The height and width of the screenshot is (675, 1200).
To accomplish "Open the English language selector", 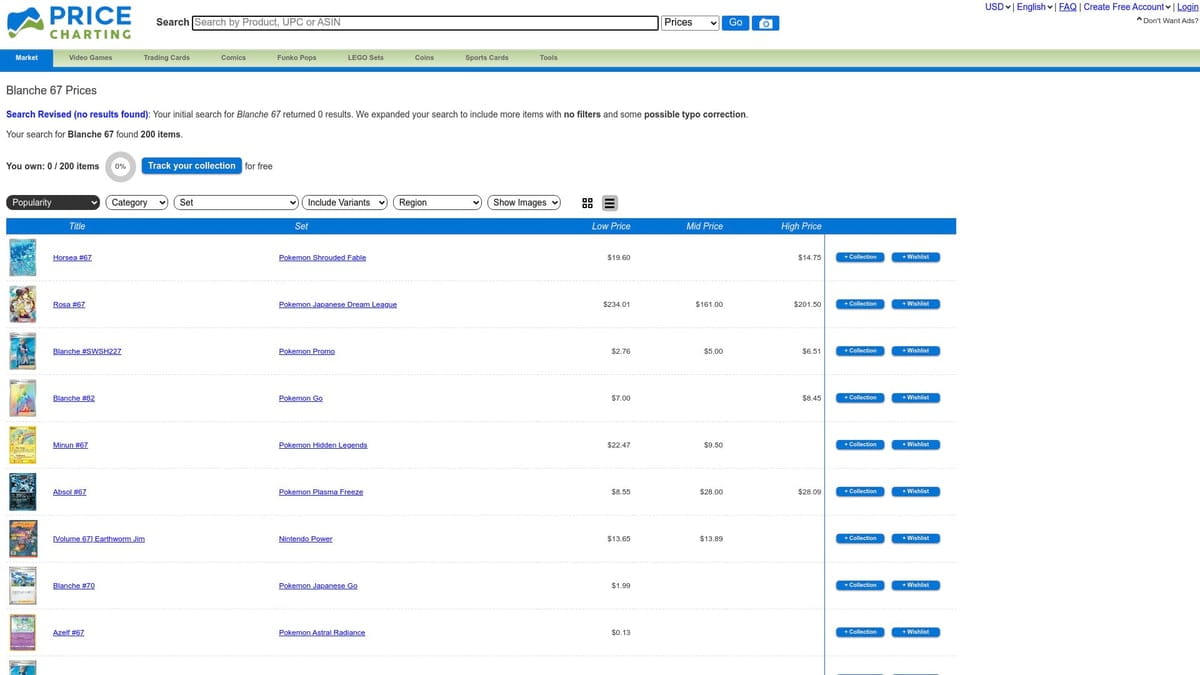I will tap(1034, 7).
